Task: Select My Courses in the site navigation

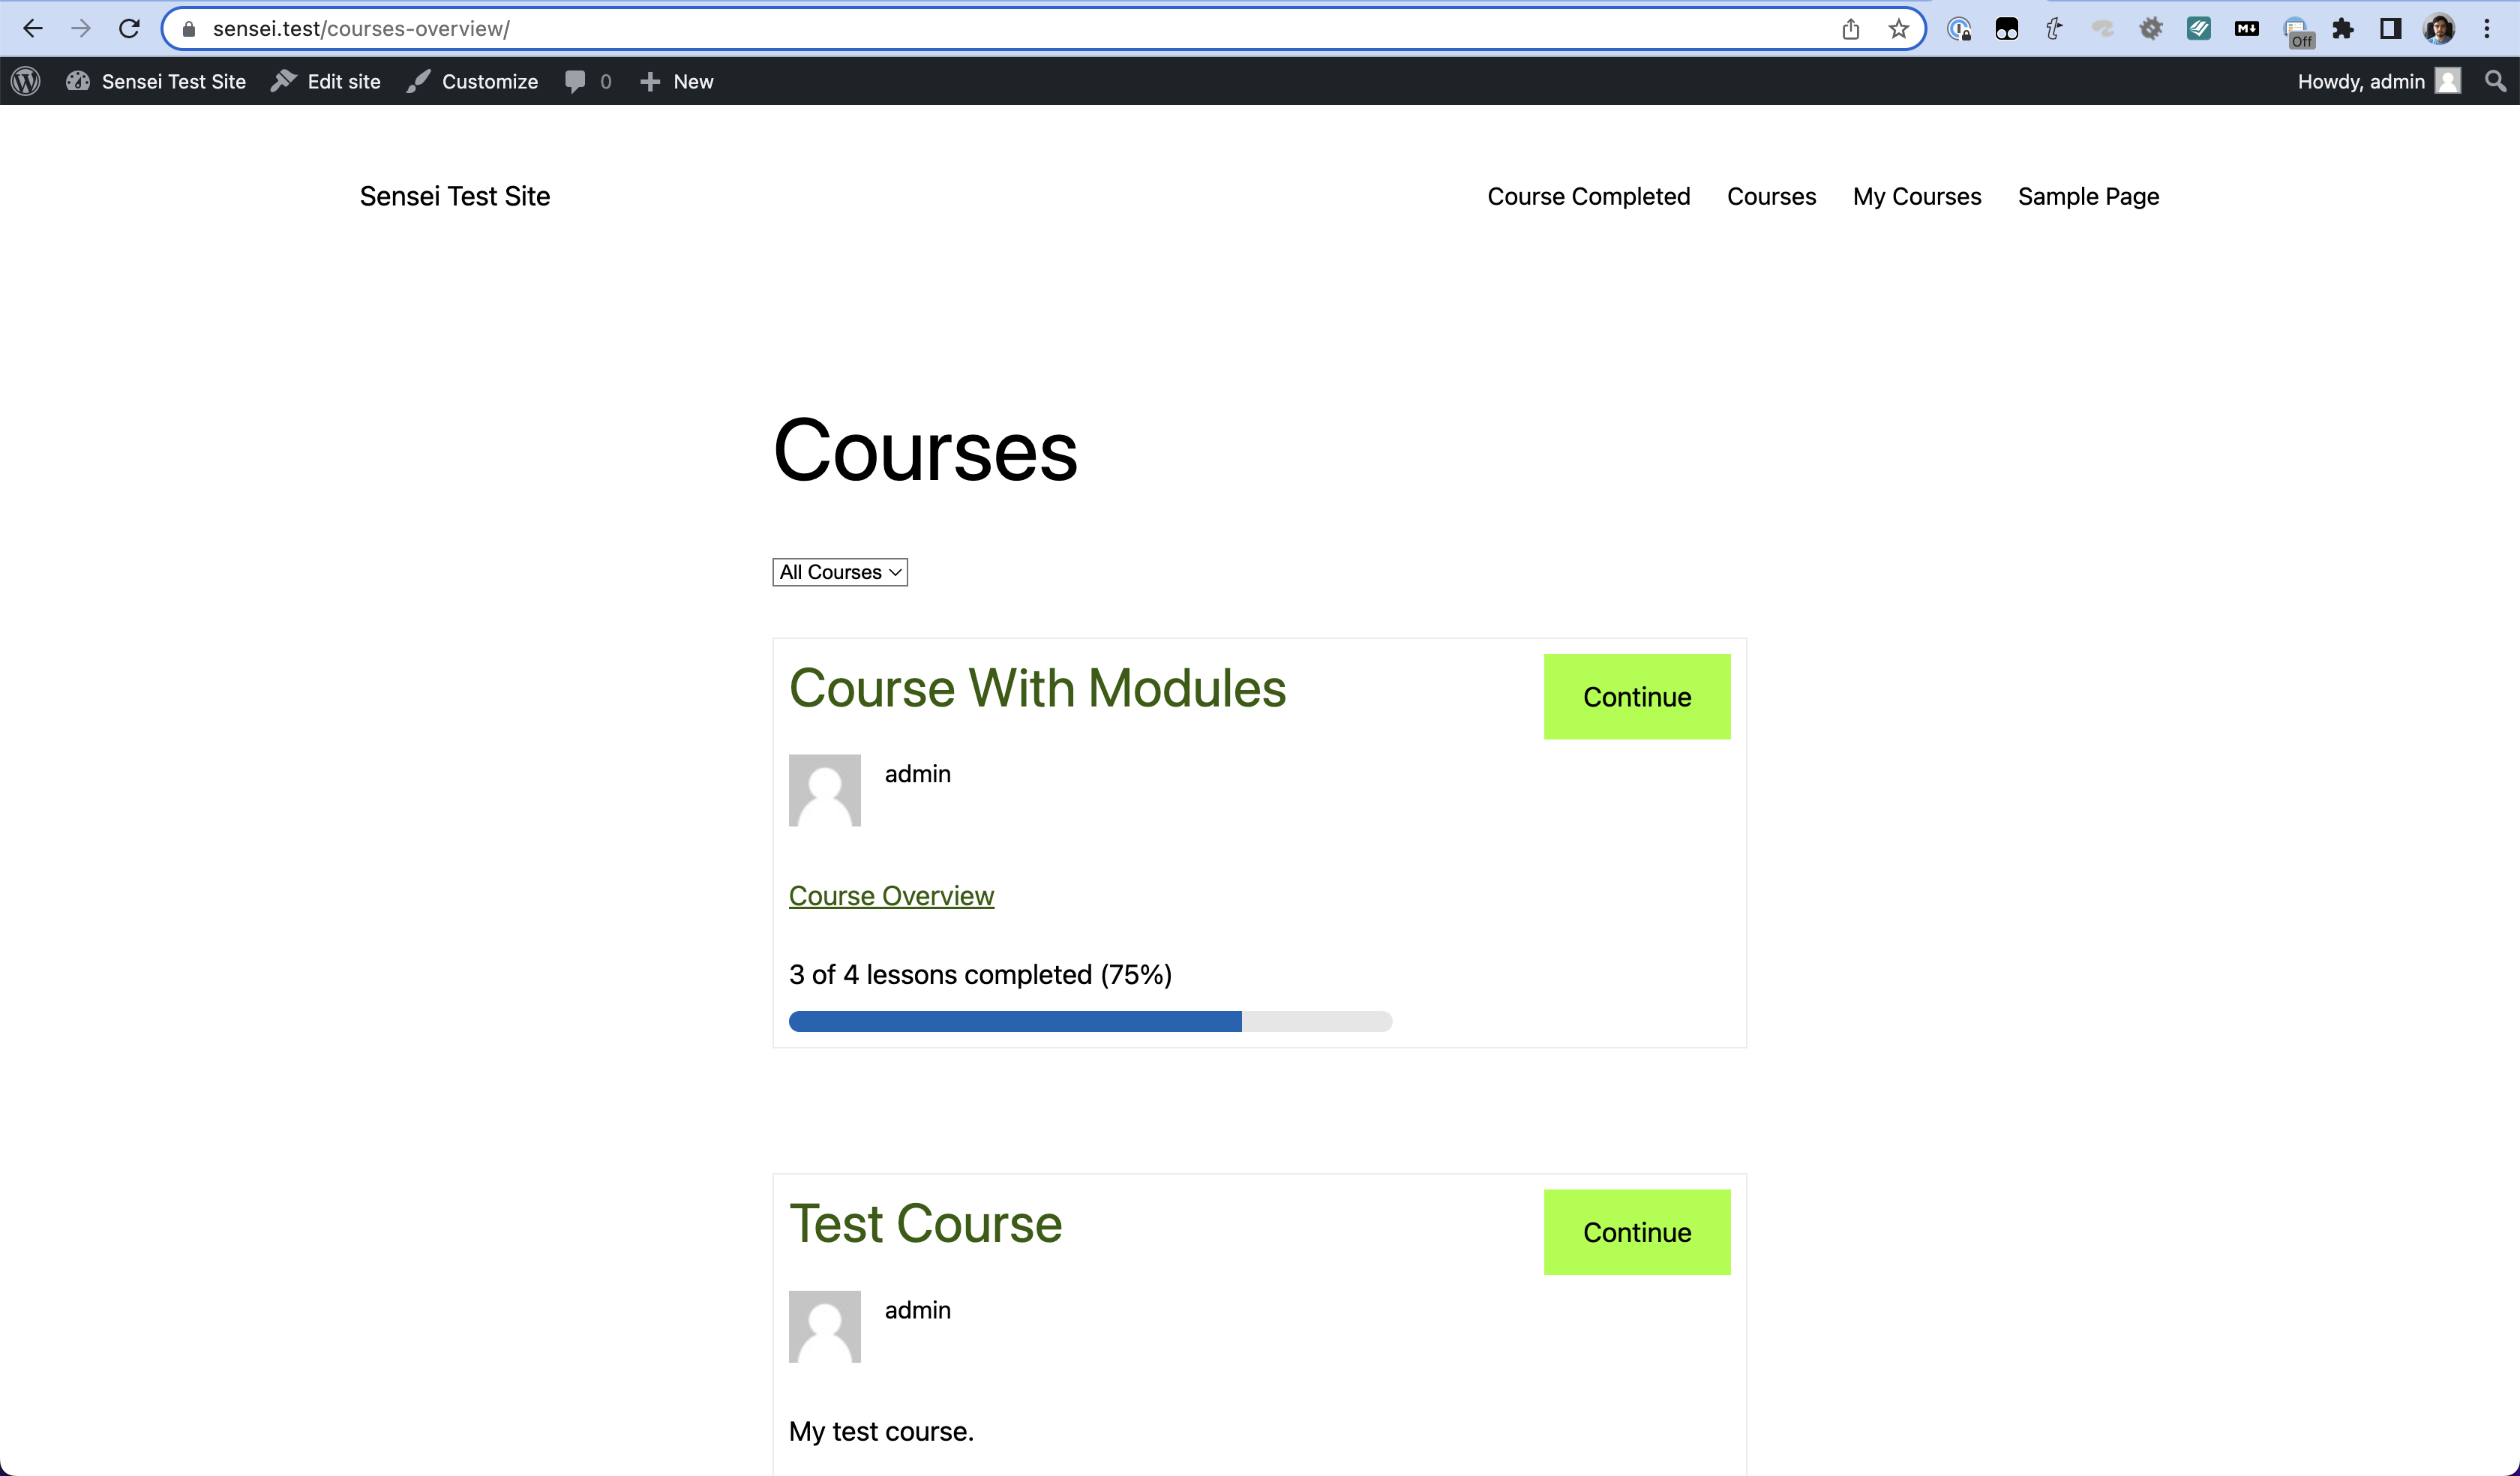Action: point(1916,196)
